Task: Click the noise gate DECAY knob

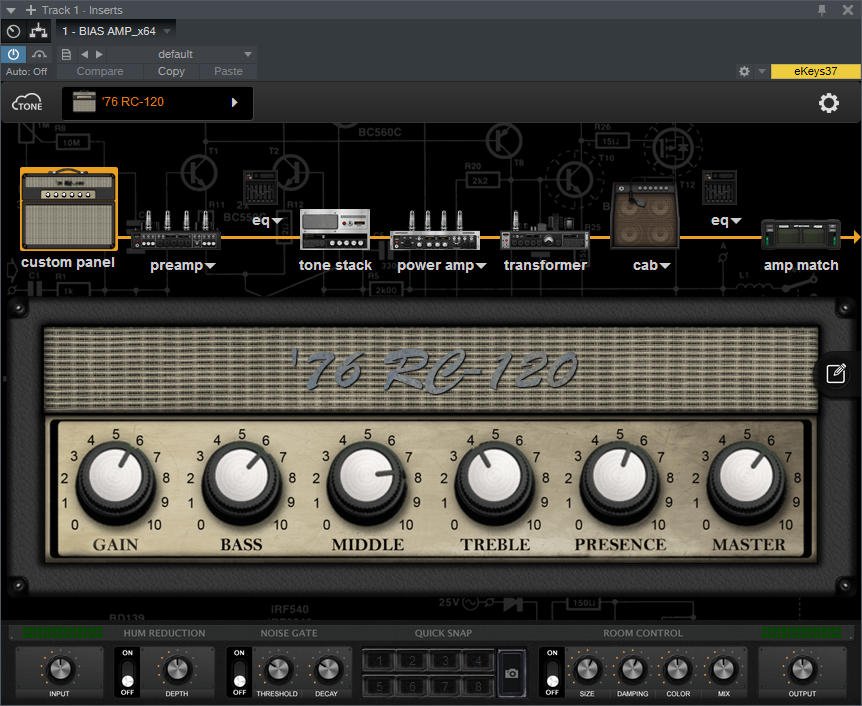Action: 328,669
